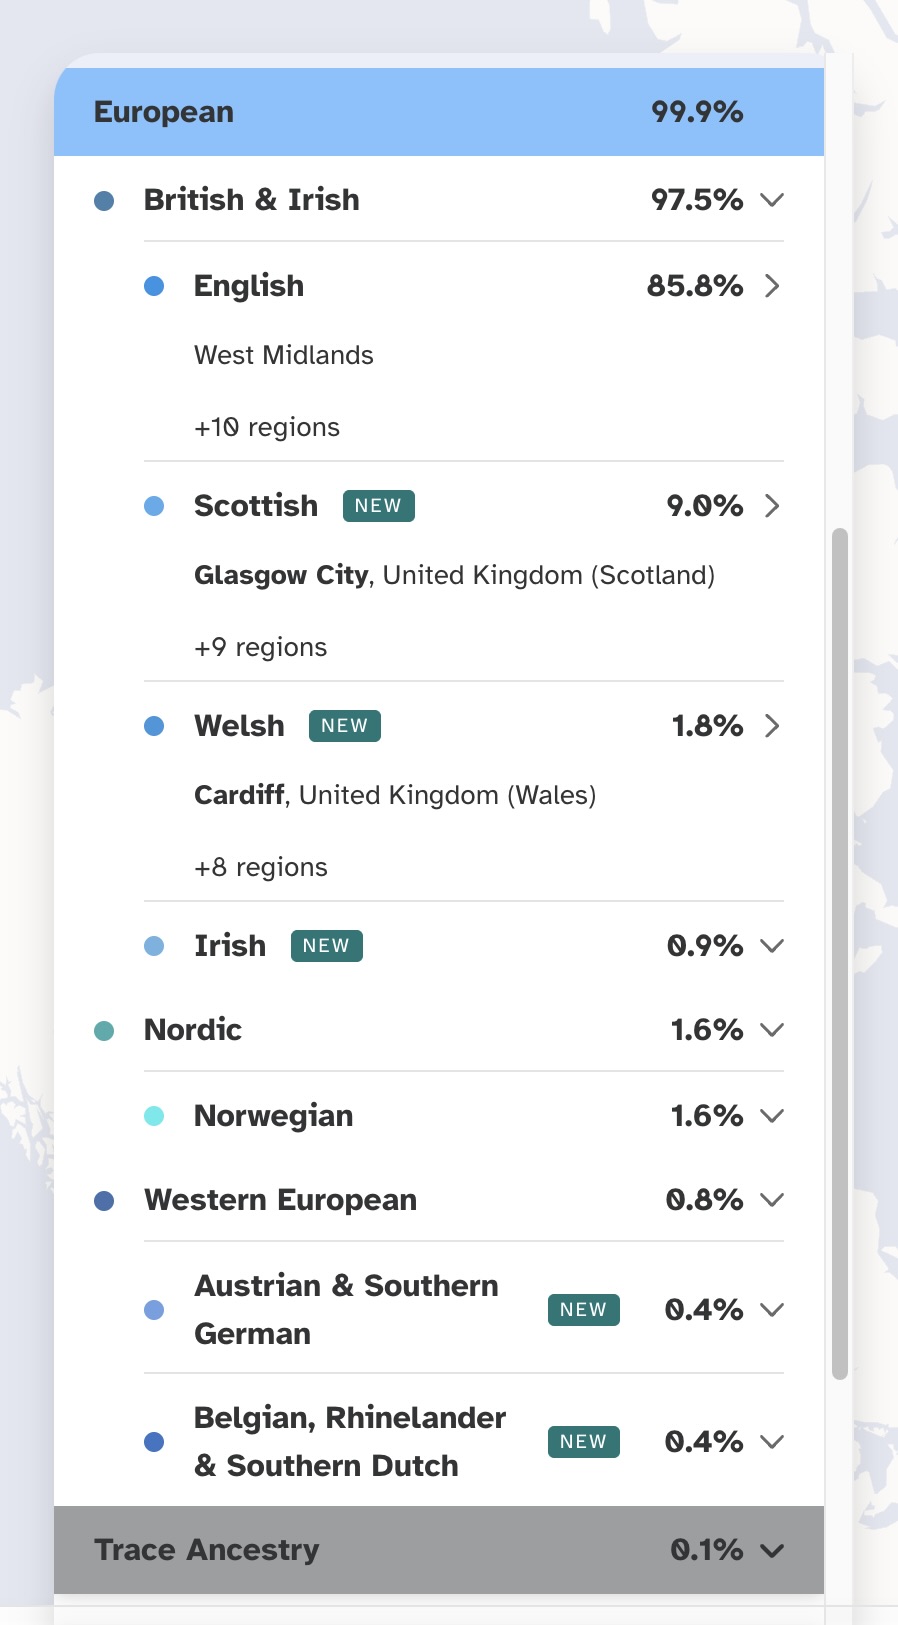Expand the Trace Ancestry section
This screenshot has width=898, height=1625.
click(x=771, y=1551)
